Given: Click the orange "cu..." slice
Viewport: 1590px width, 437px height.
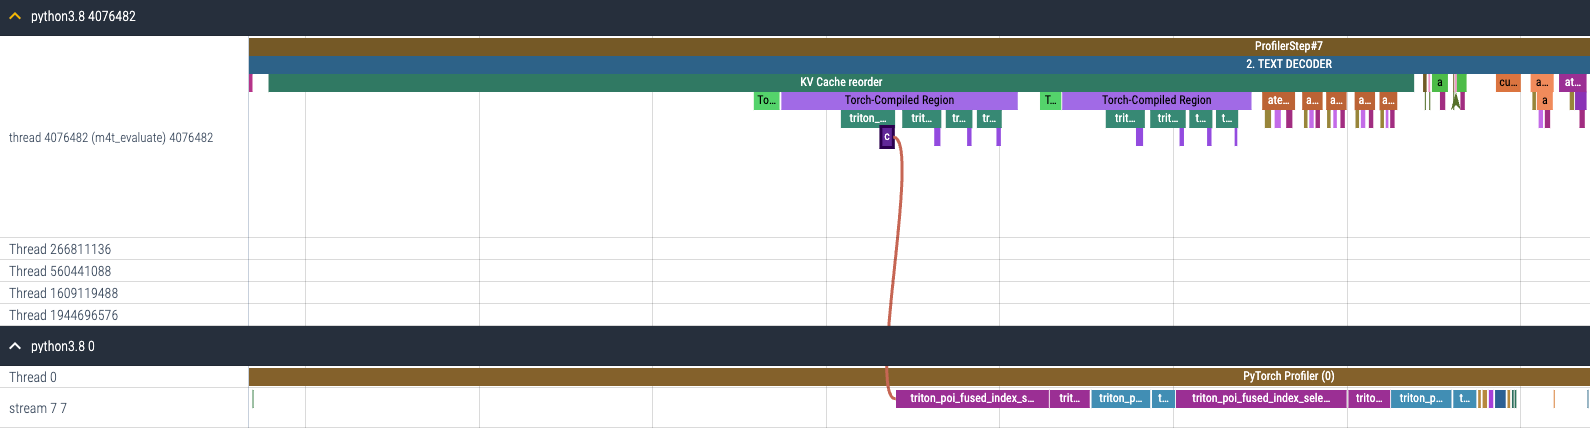Looking at the screenshot, I should tap(1507, 82).
